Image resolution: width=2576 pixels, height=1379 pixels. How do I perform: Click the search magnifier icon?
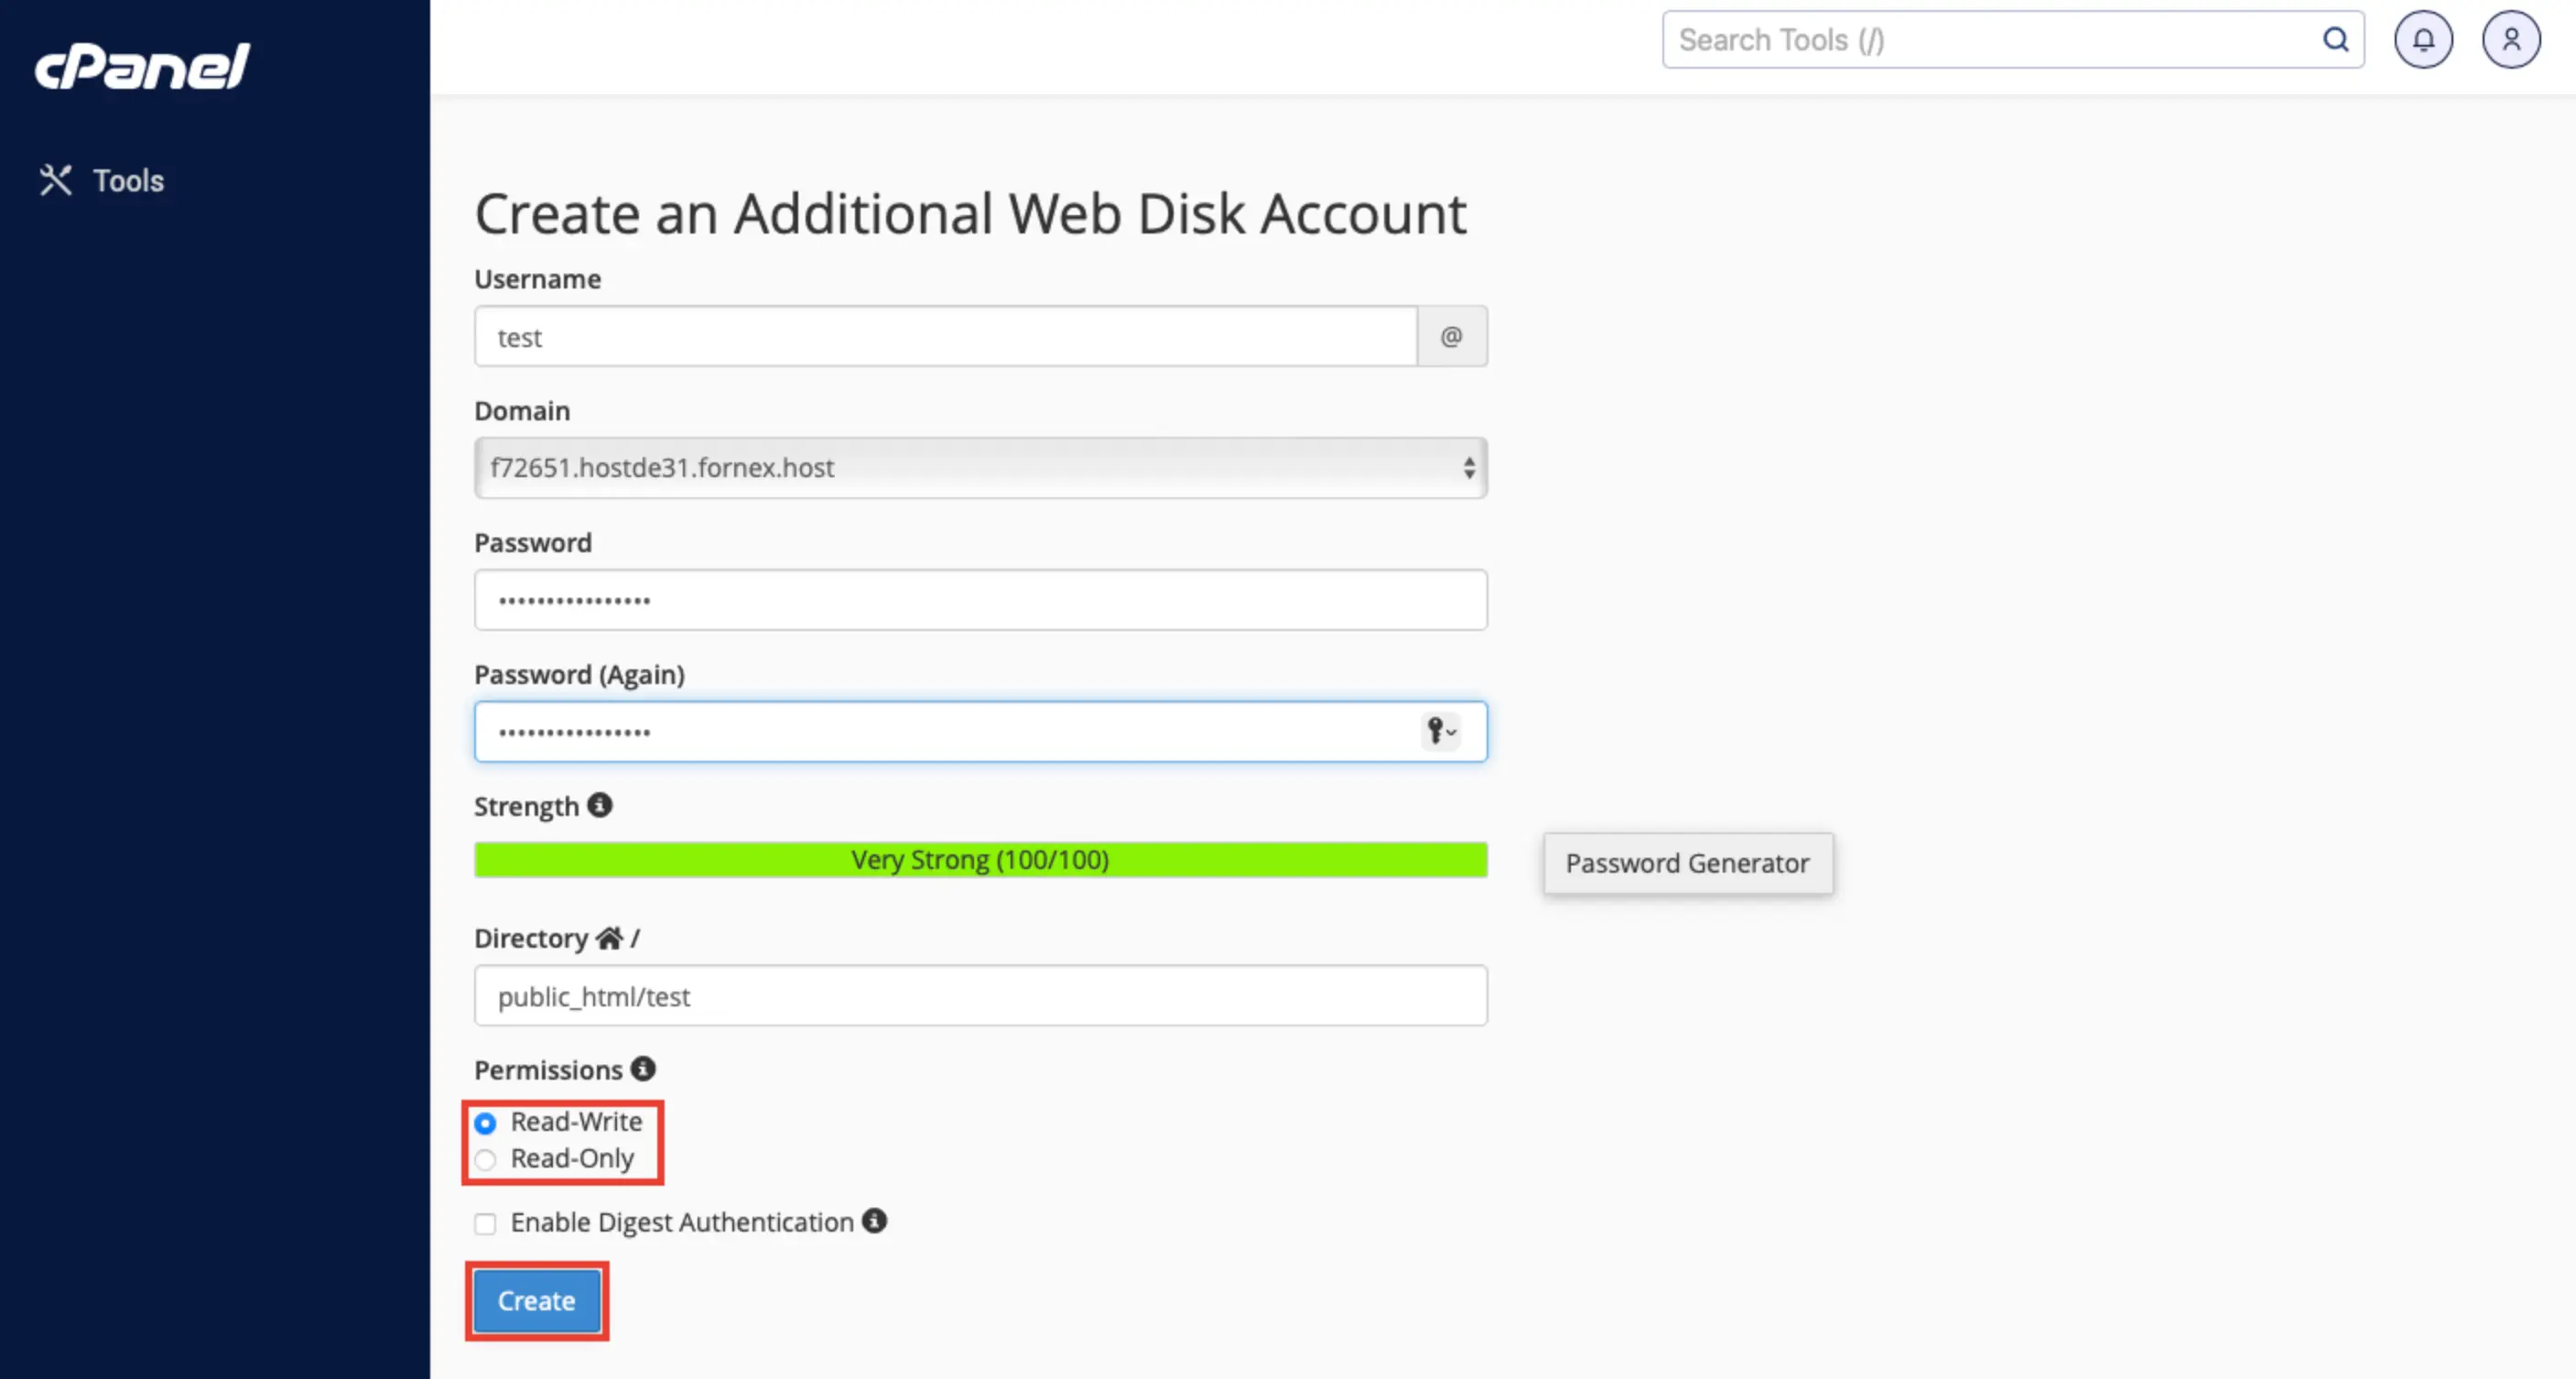(x=2335, y=40)
